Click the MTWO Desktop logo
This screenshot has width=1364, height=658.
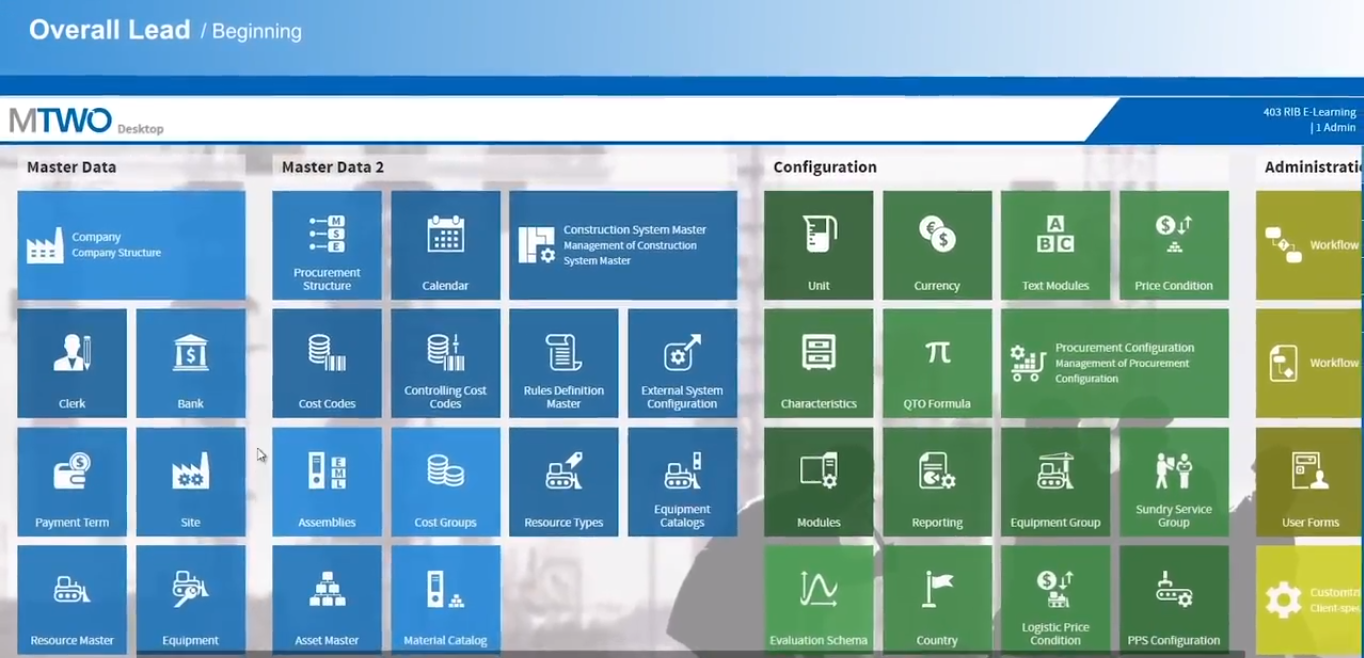85,119
